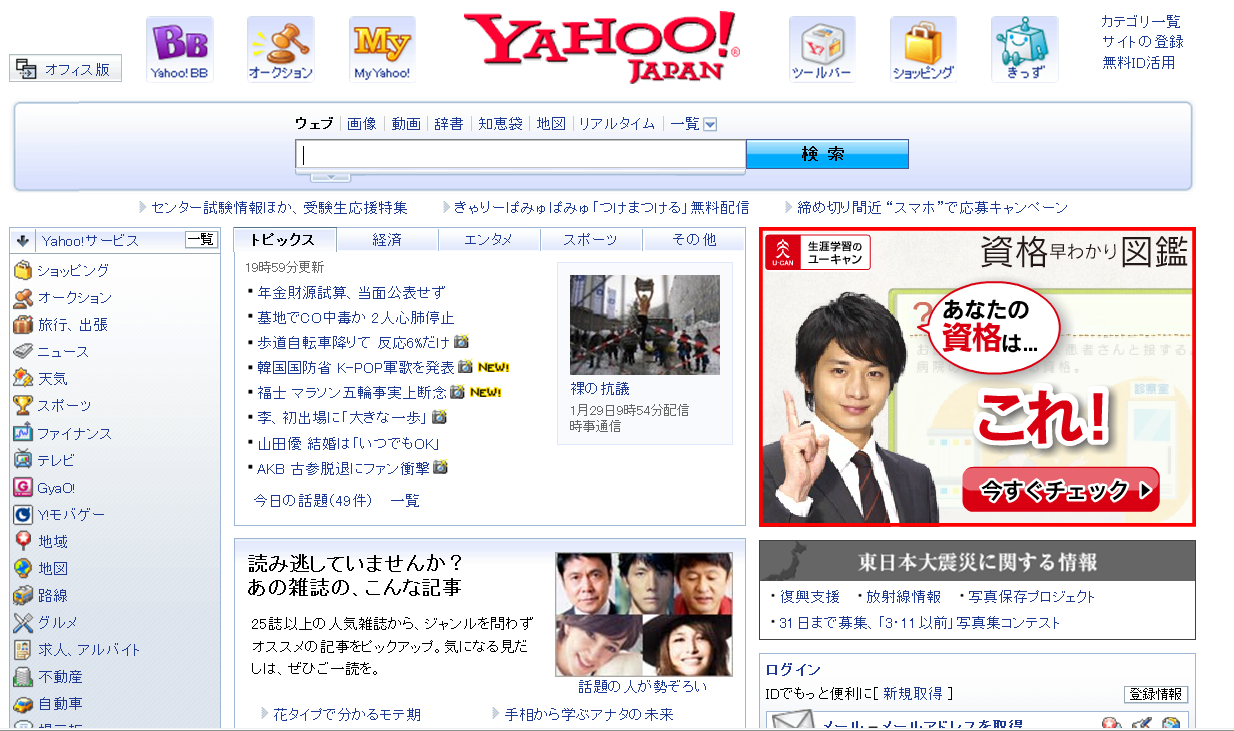The height and width of the screenshot is (731, 1234).
Task: Click the 一覧 button in Yahoo!サービス header
Action: [x=201, y=240]
